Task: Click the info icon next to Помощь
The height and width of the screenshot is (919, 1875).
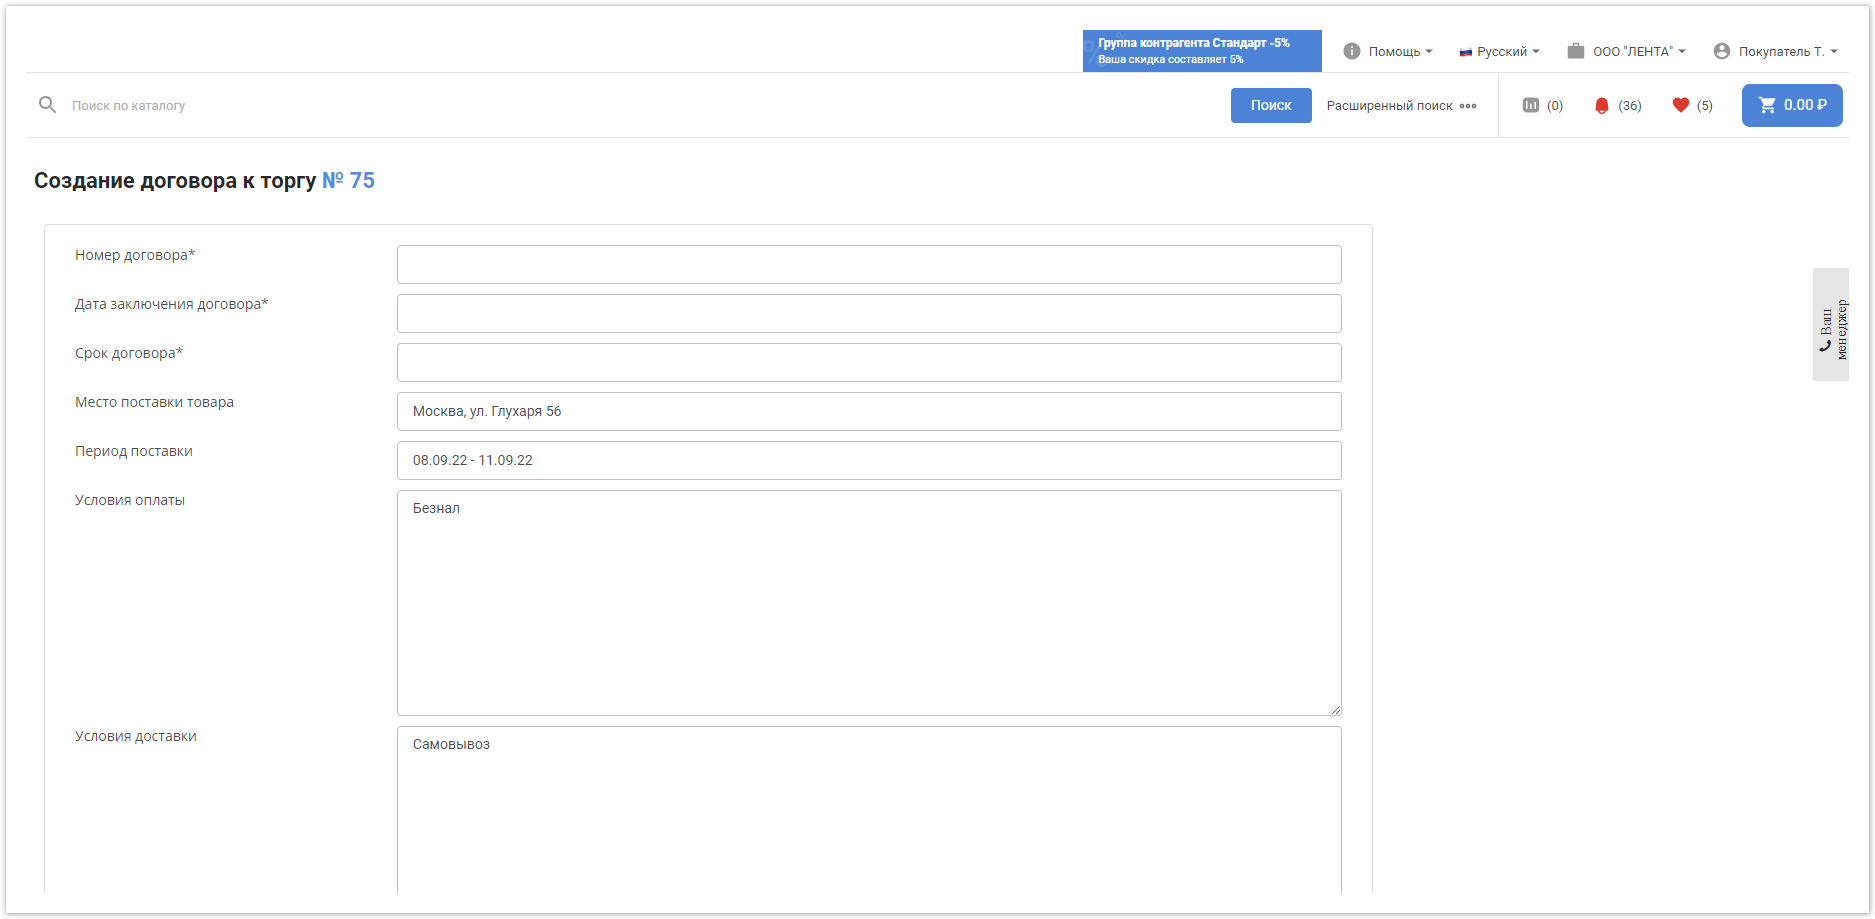Action: point(1351,51)
